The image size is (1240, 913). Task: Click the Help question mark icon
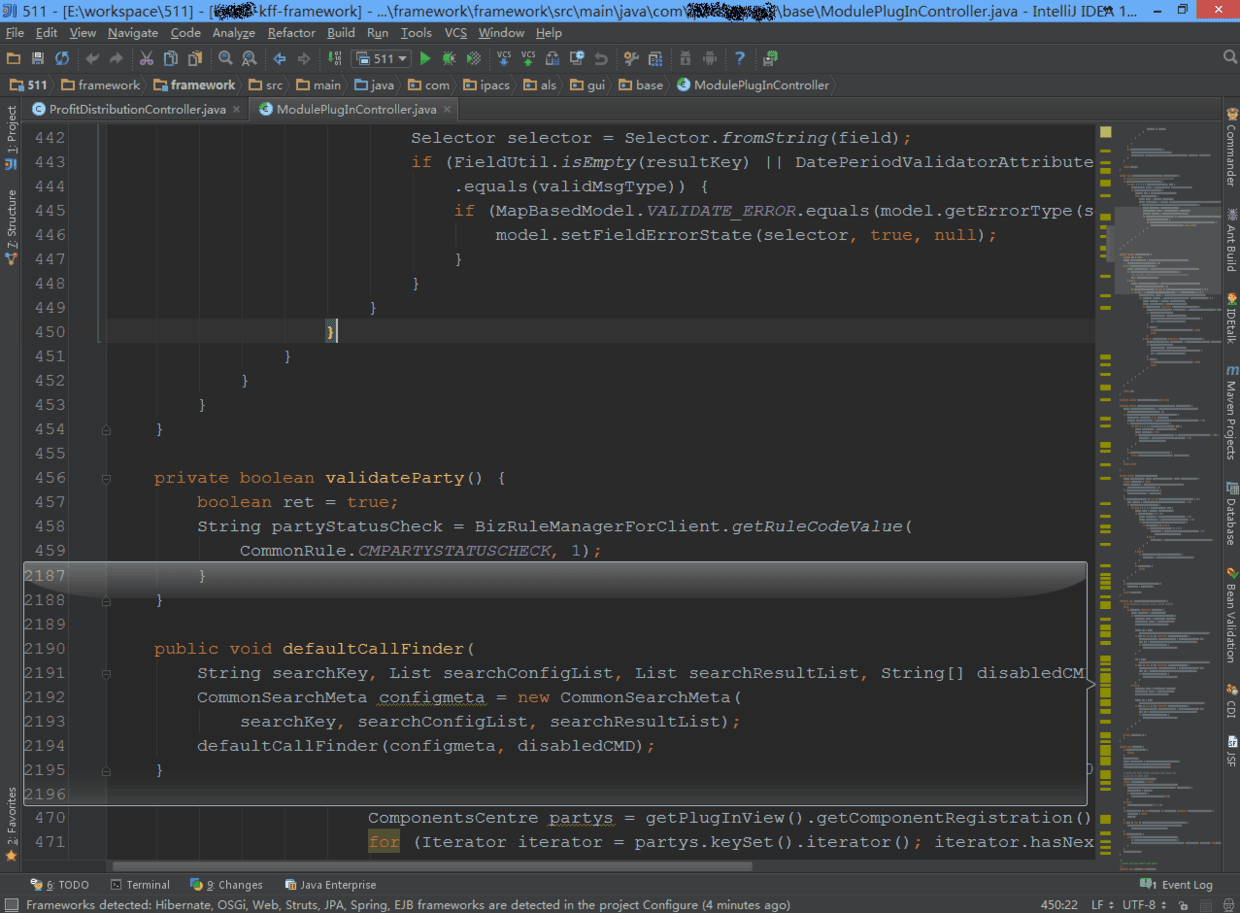click(739, 59)
